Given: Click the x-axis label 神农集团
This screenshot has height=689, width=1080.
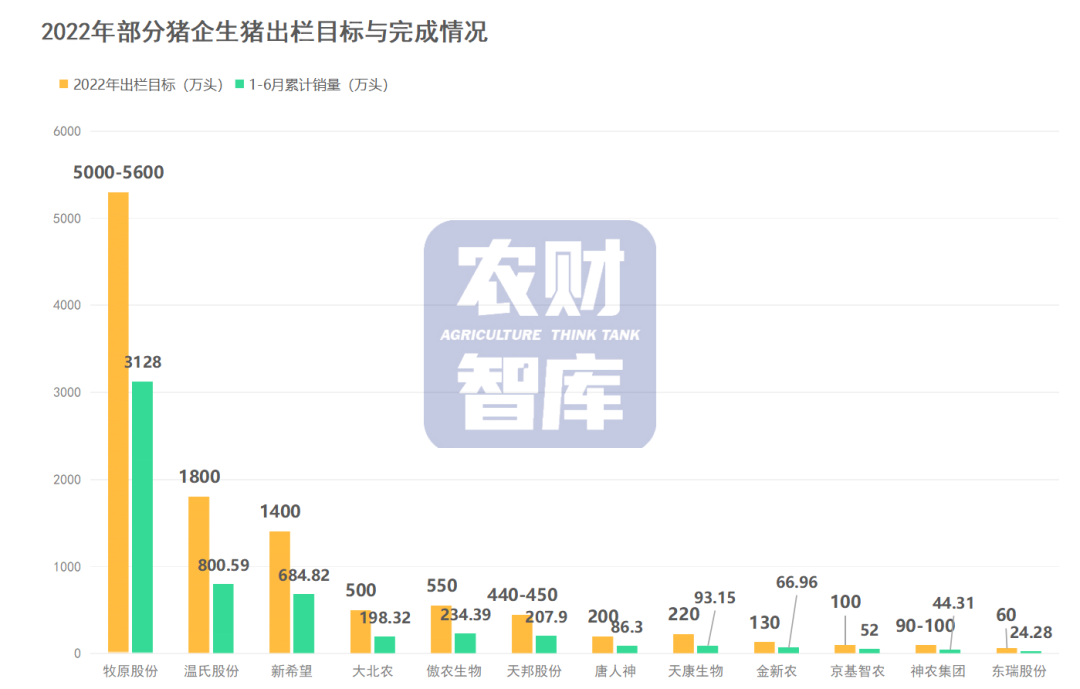Looking at the screenshot, I should coord(938,671).
